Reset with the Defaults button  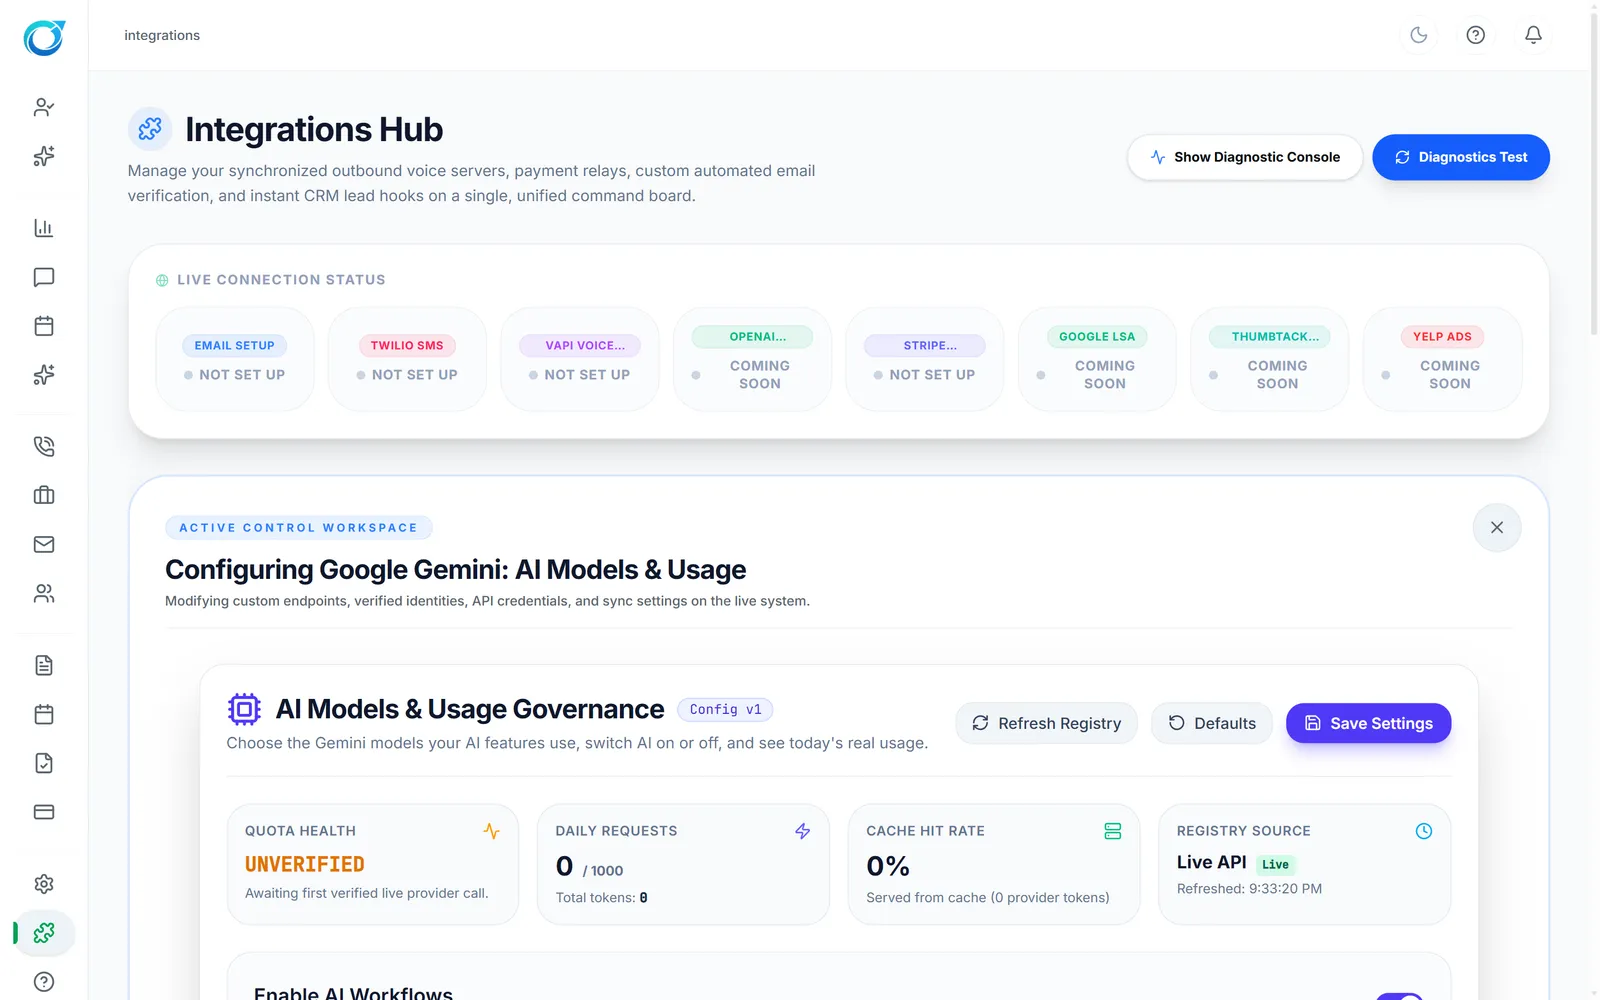point(1212,723)
